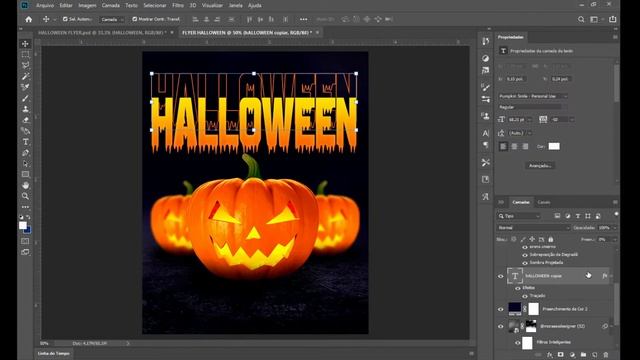Open the Imagem menu
Screen dimensions: 640x360
click(87, 5)
